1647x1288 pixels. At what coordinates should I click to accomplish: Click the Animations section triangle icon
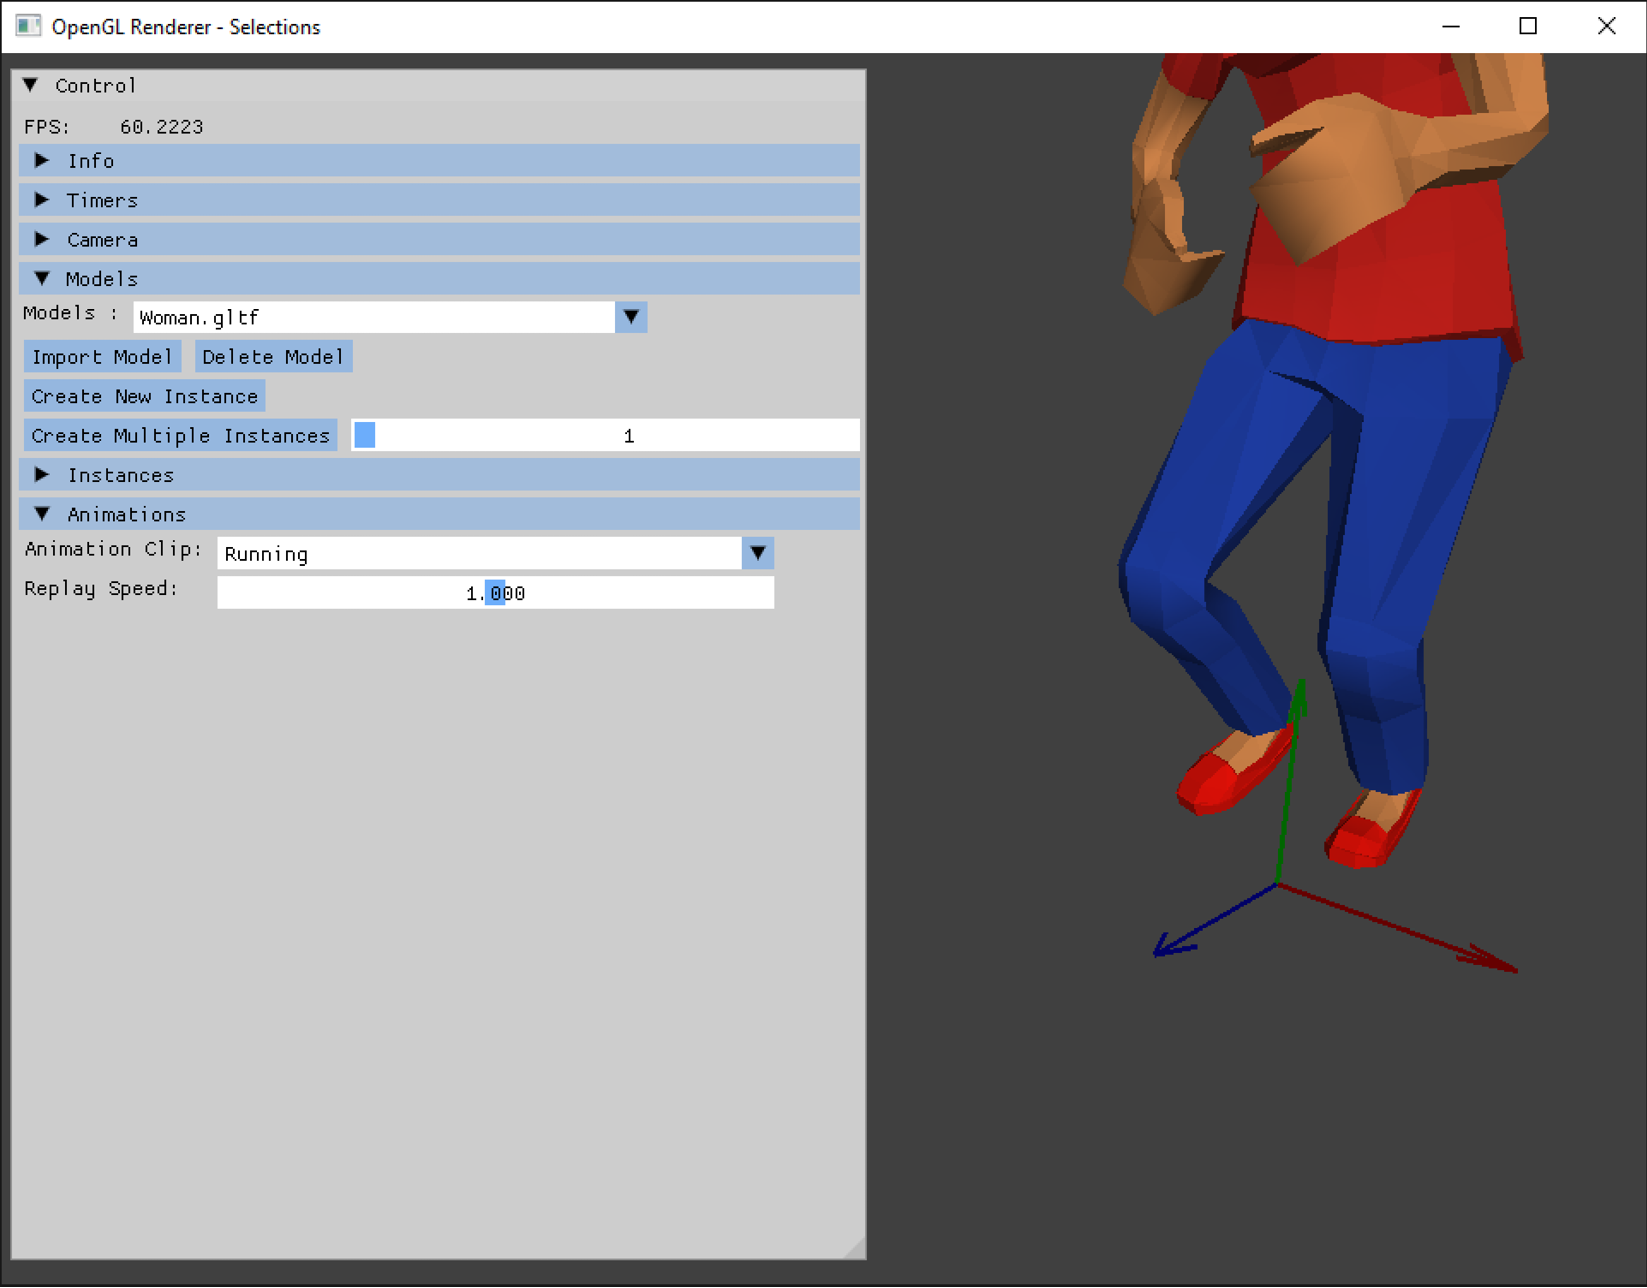[42, 513]
